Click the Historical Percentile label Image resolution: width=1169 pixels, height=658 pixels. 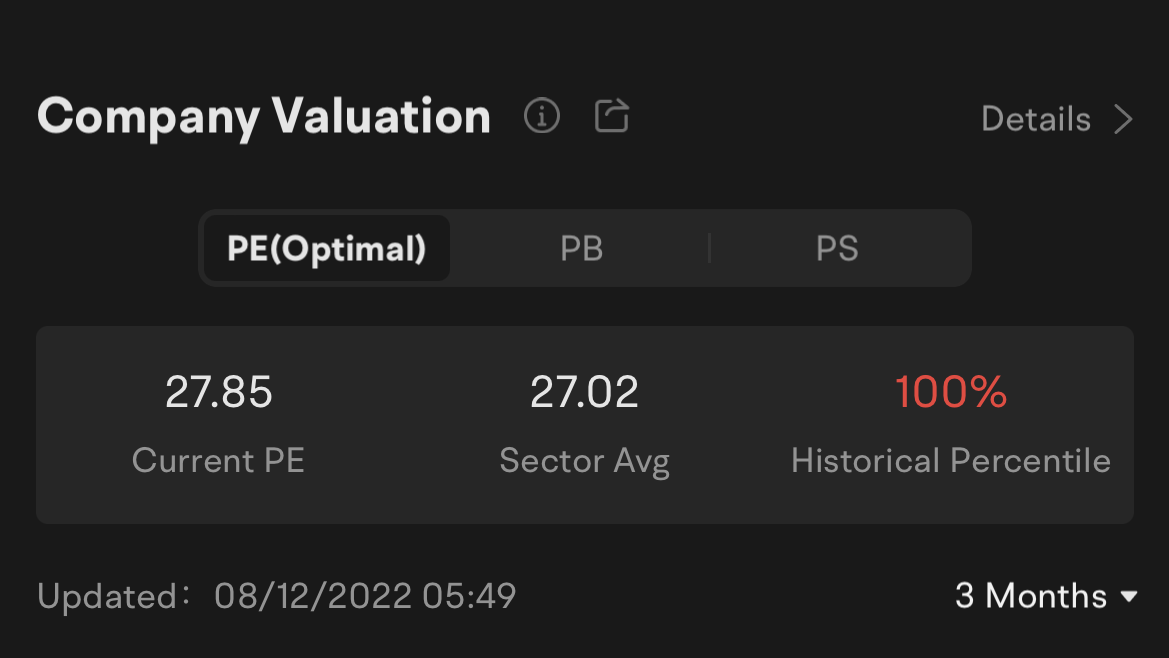click(951, 461)
